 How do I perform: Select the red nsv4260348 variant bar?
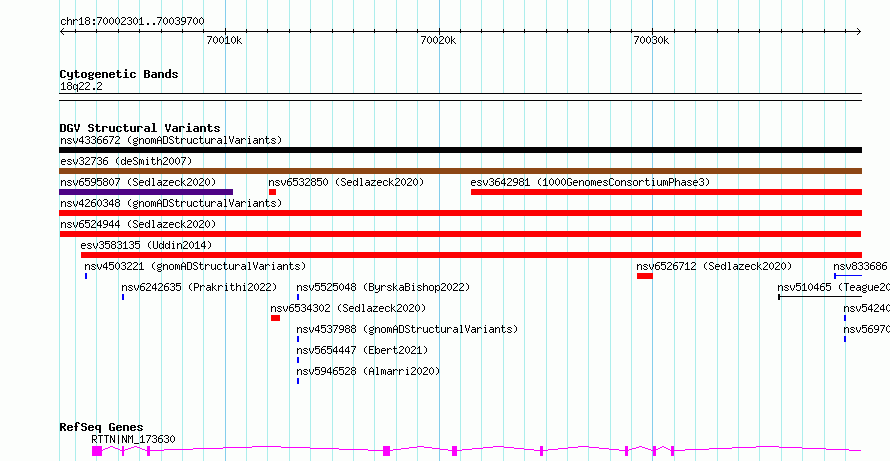(x=460, y=213)
